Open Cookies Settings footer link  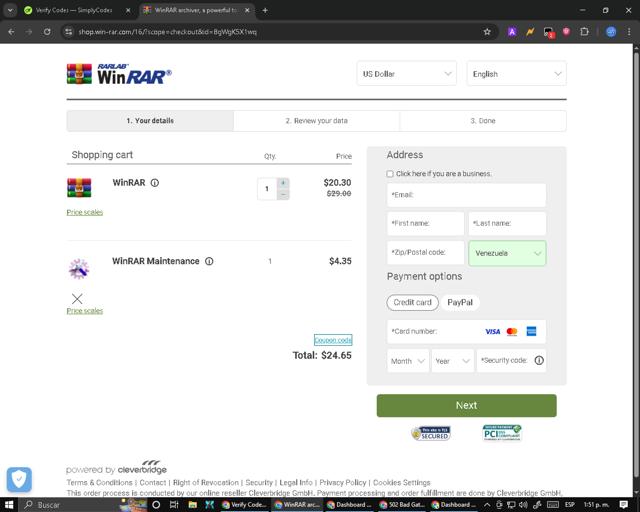pos(402,483)
